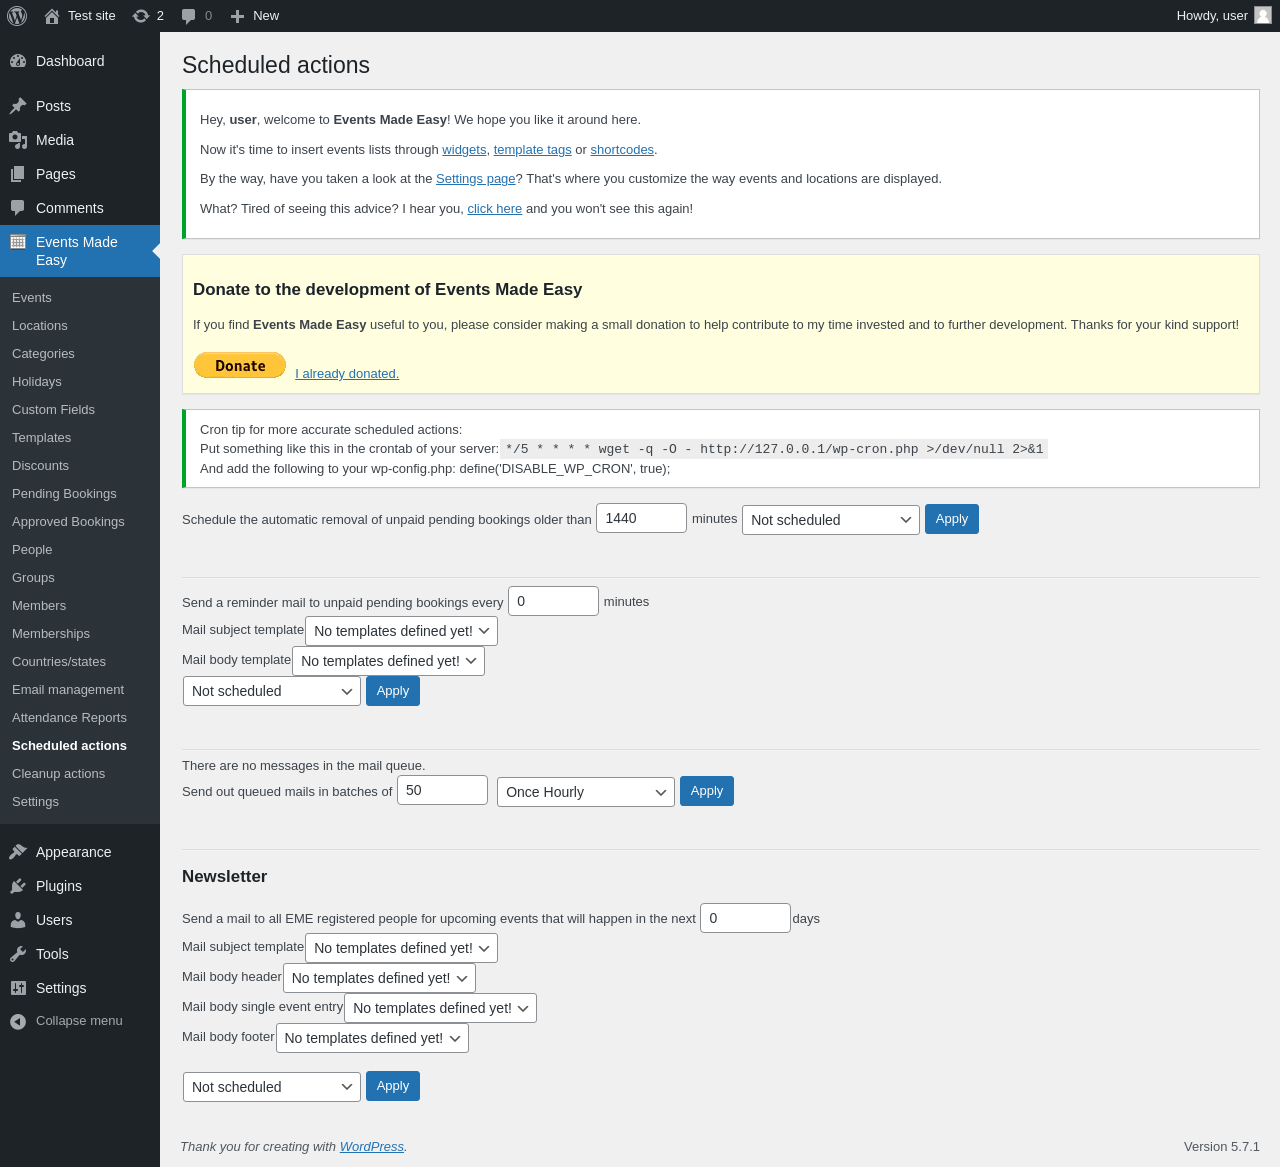Image resolution: width=1280 pixels, height=1167 pixels.
Task: Open the template tags link
Action: click(533, 150)
